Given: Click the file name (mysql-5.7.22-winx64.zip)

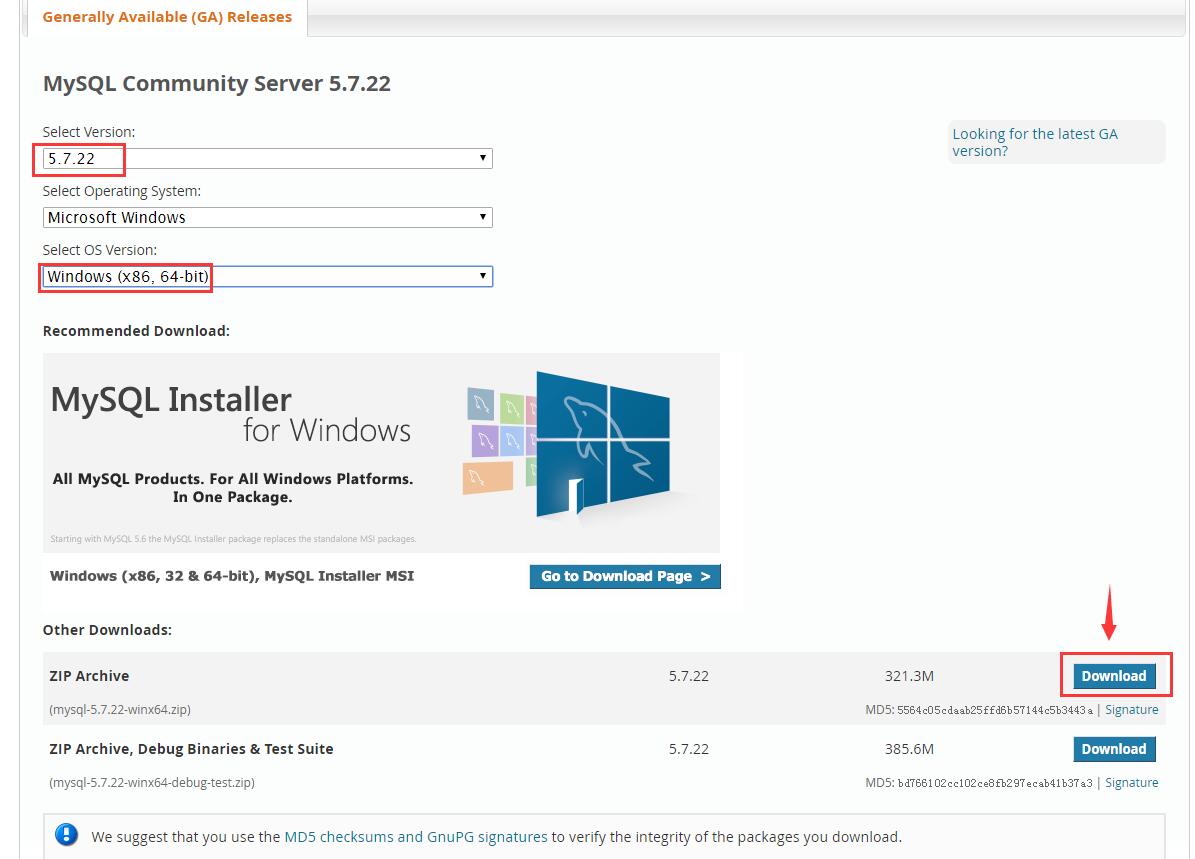Looking at the screenshot, I should [120, 710].
